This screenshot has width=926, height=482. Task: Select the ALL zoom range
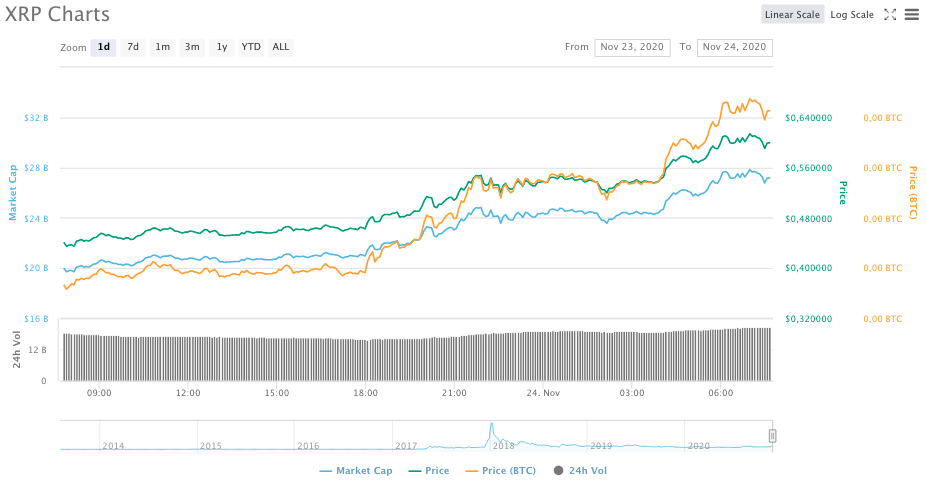(281, 47)
